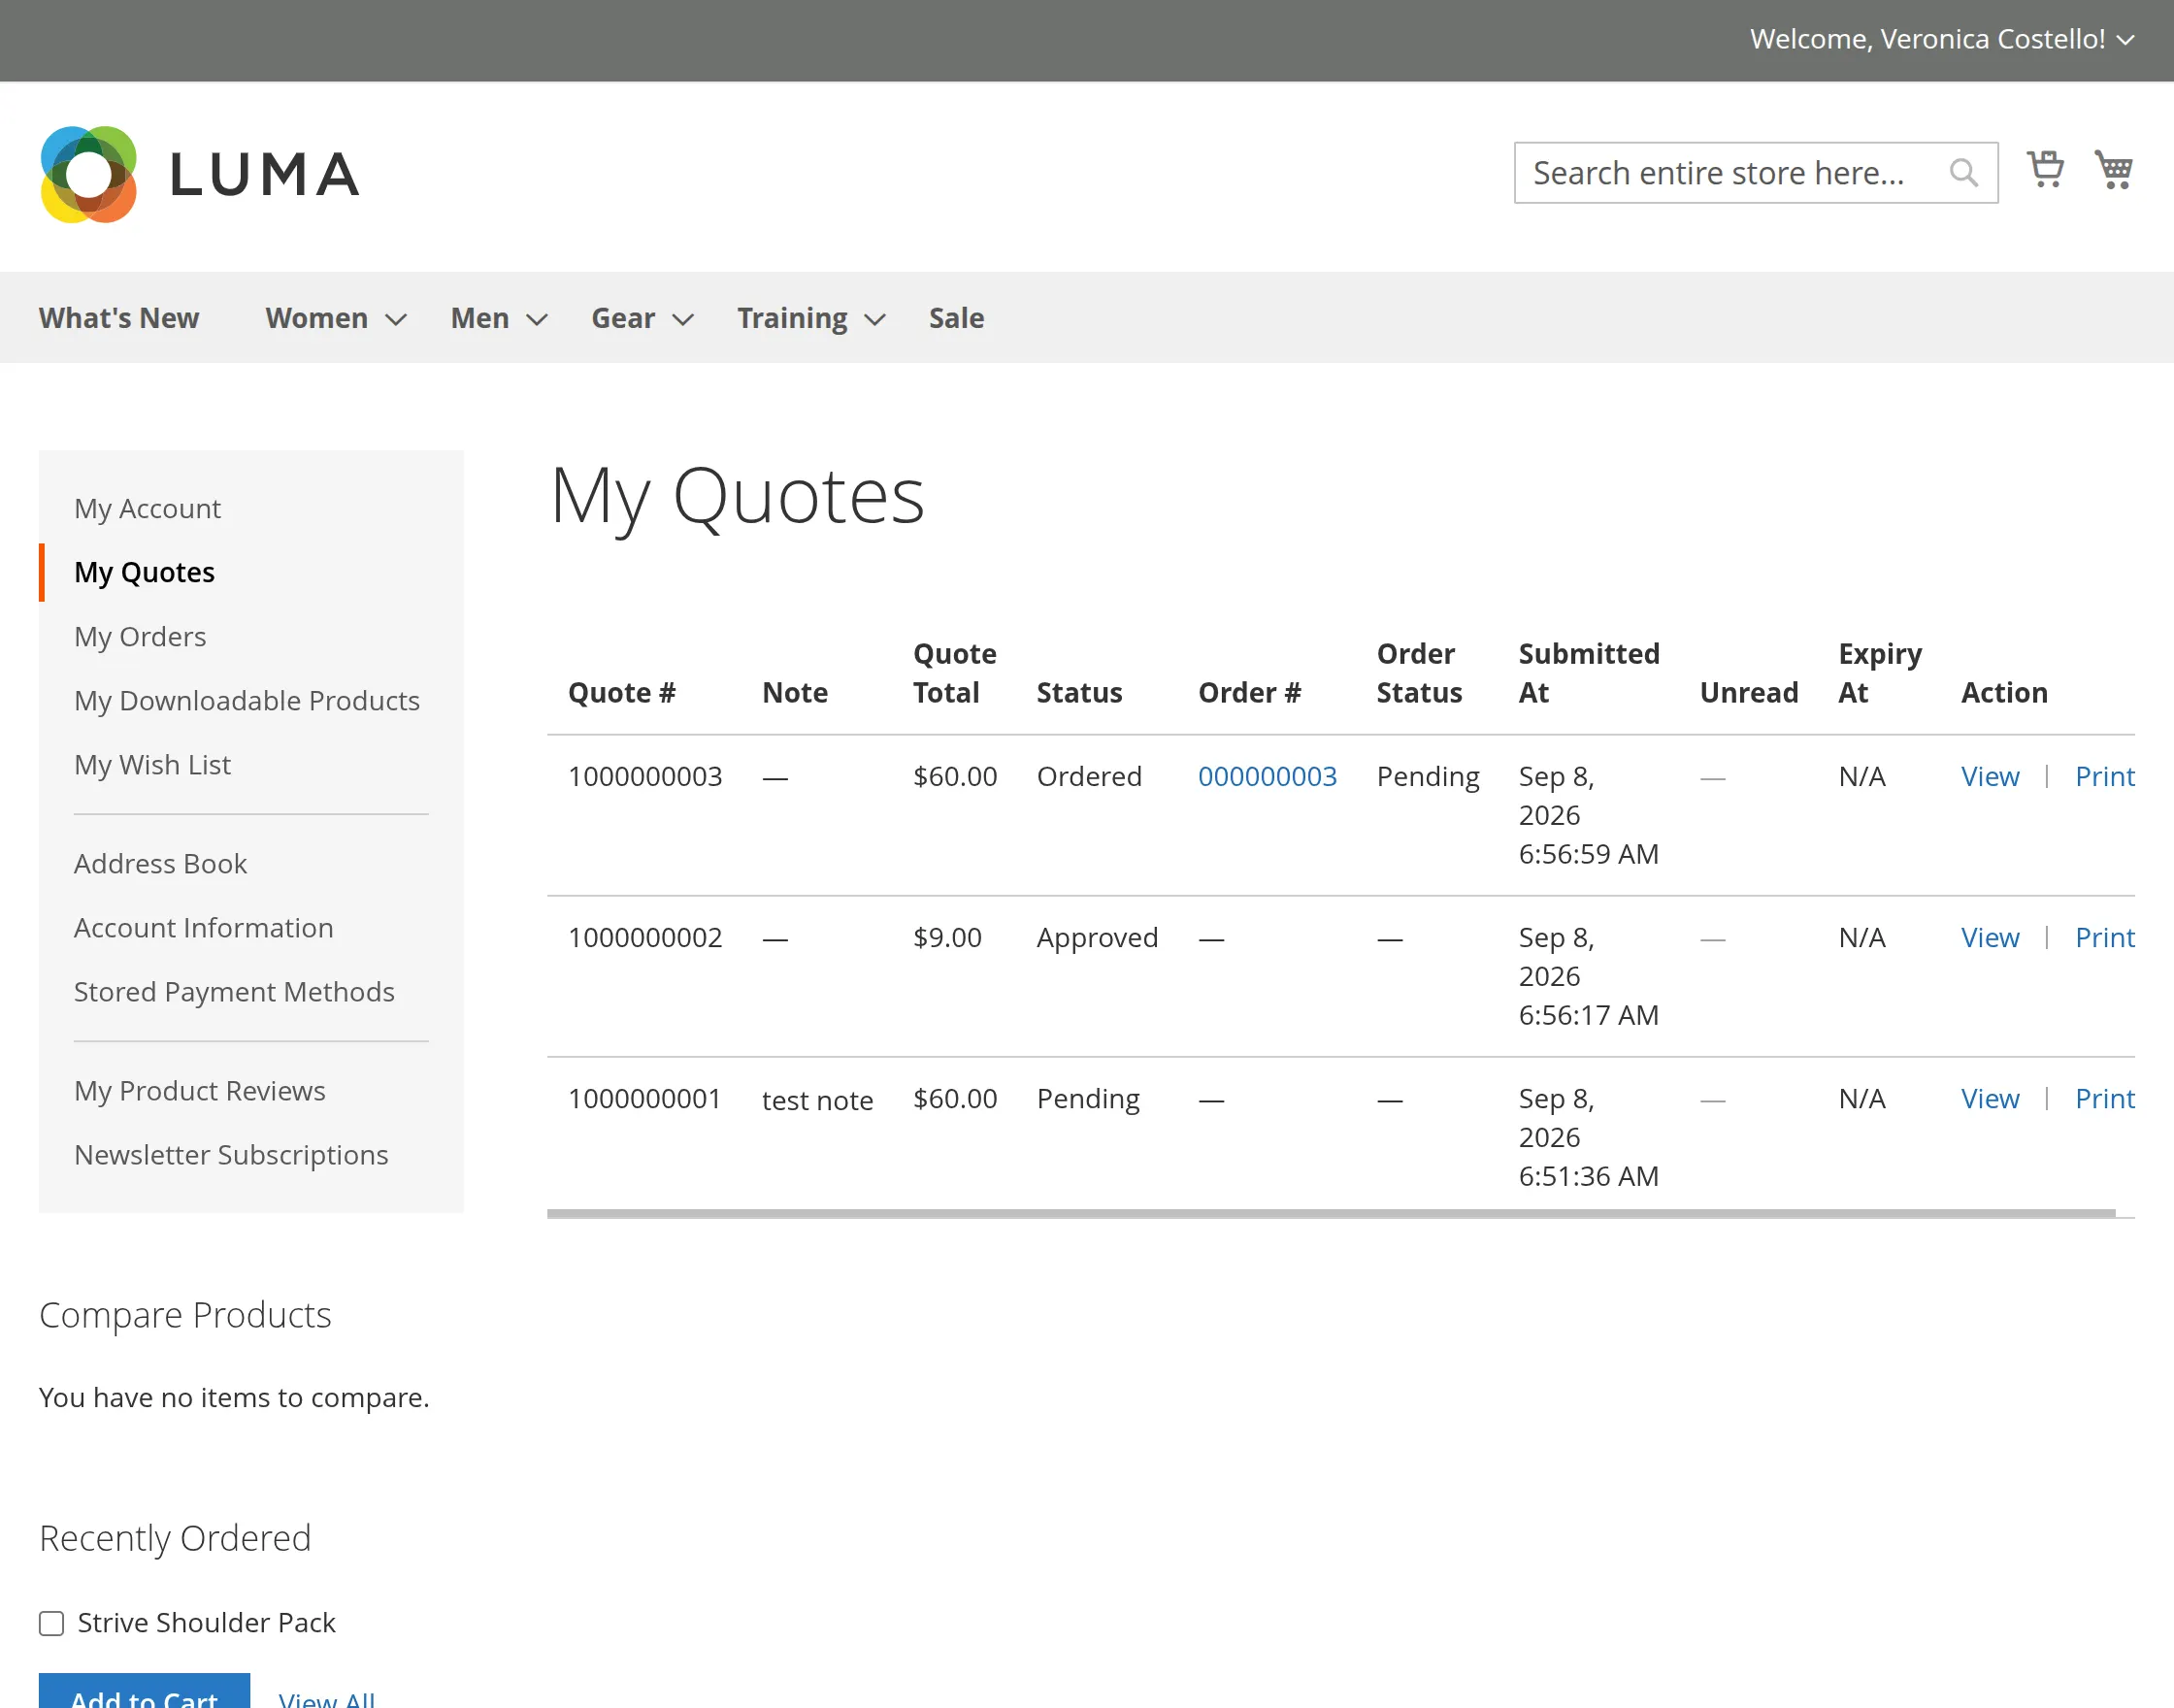The image size is (2174, 1708).
Task: Expand the Training menu chevron
Action: (875, 319)
